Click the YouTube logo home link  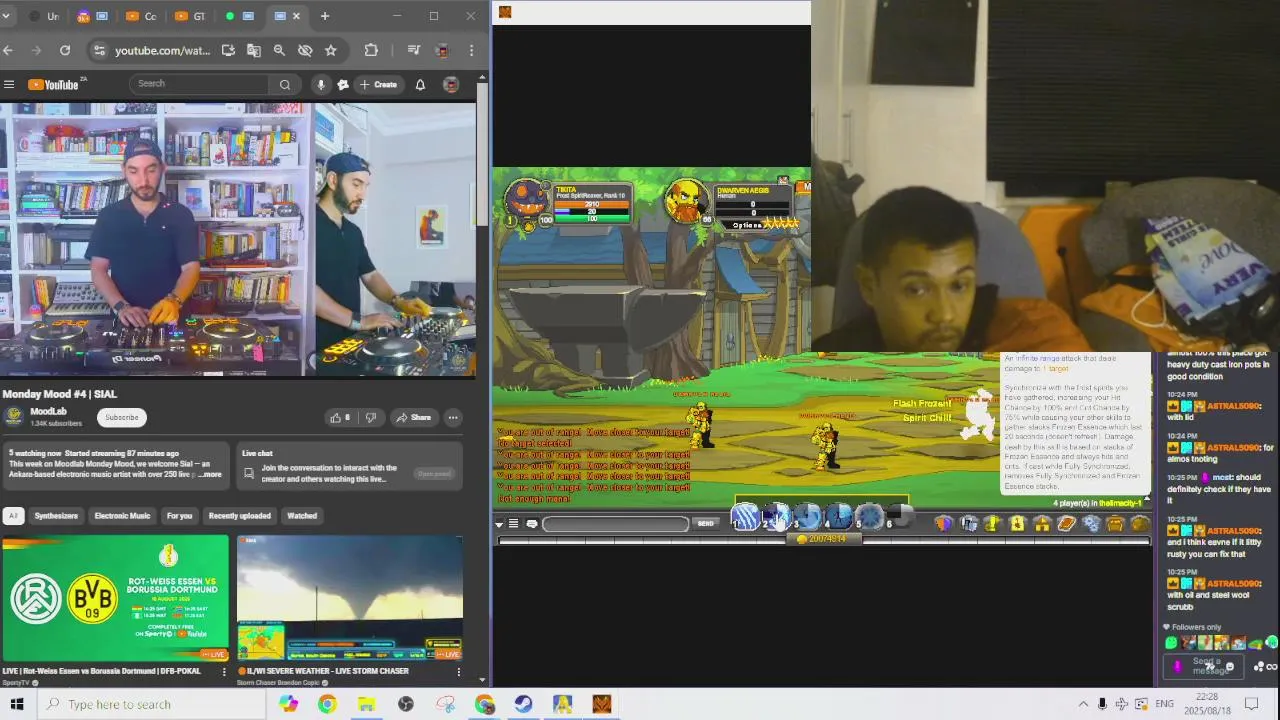[x=53, y=85]
